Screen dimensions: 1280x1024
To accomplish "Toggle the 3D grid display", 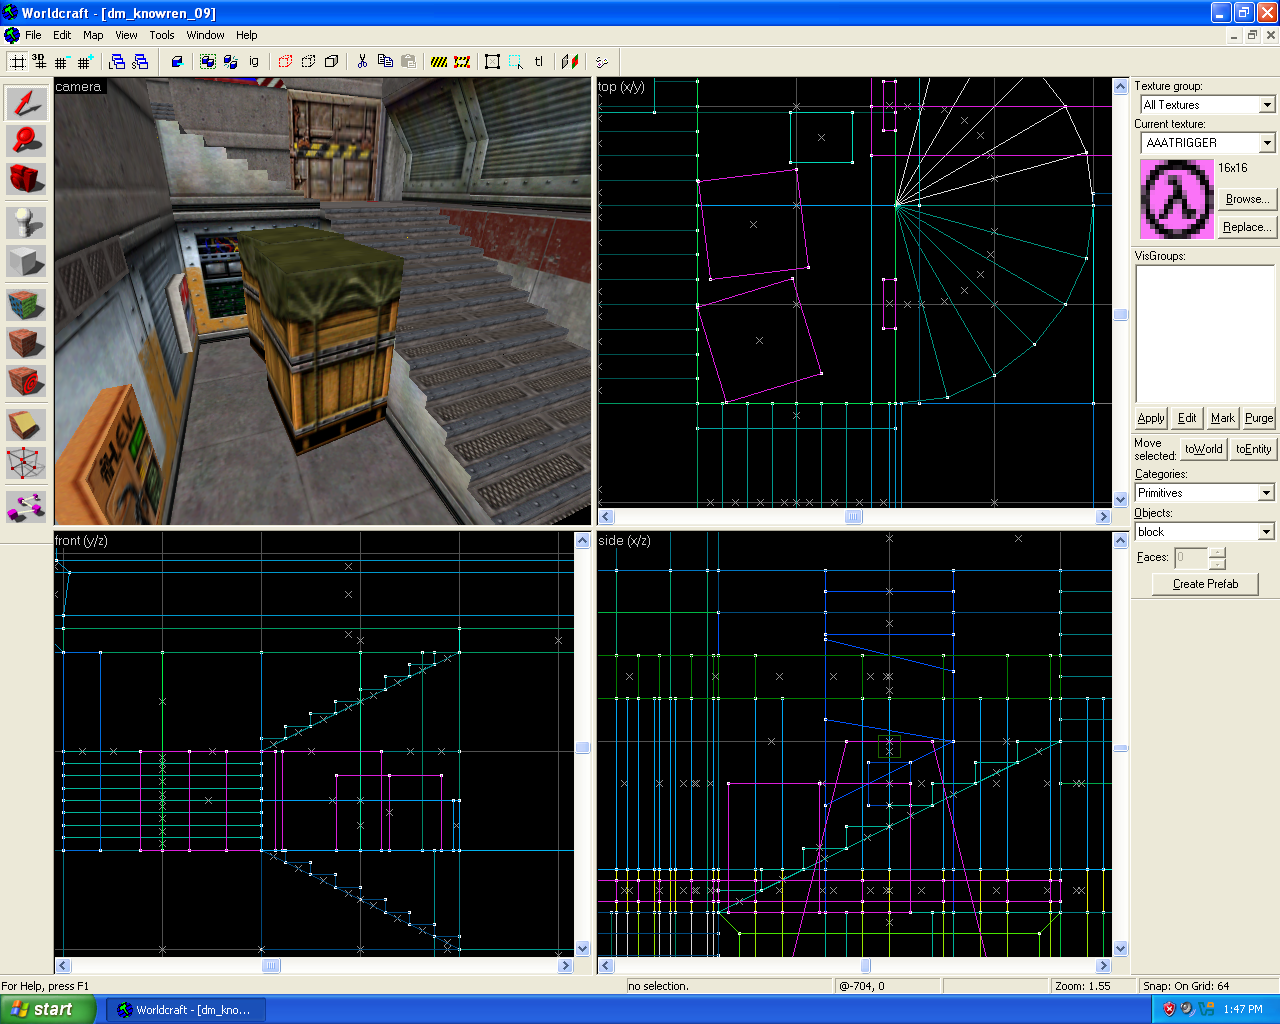I will click(39, 61).
